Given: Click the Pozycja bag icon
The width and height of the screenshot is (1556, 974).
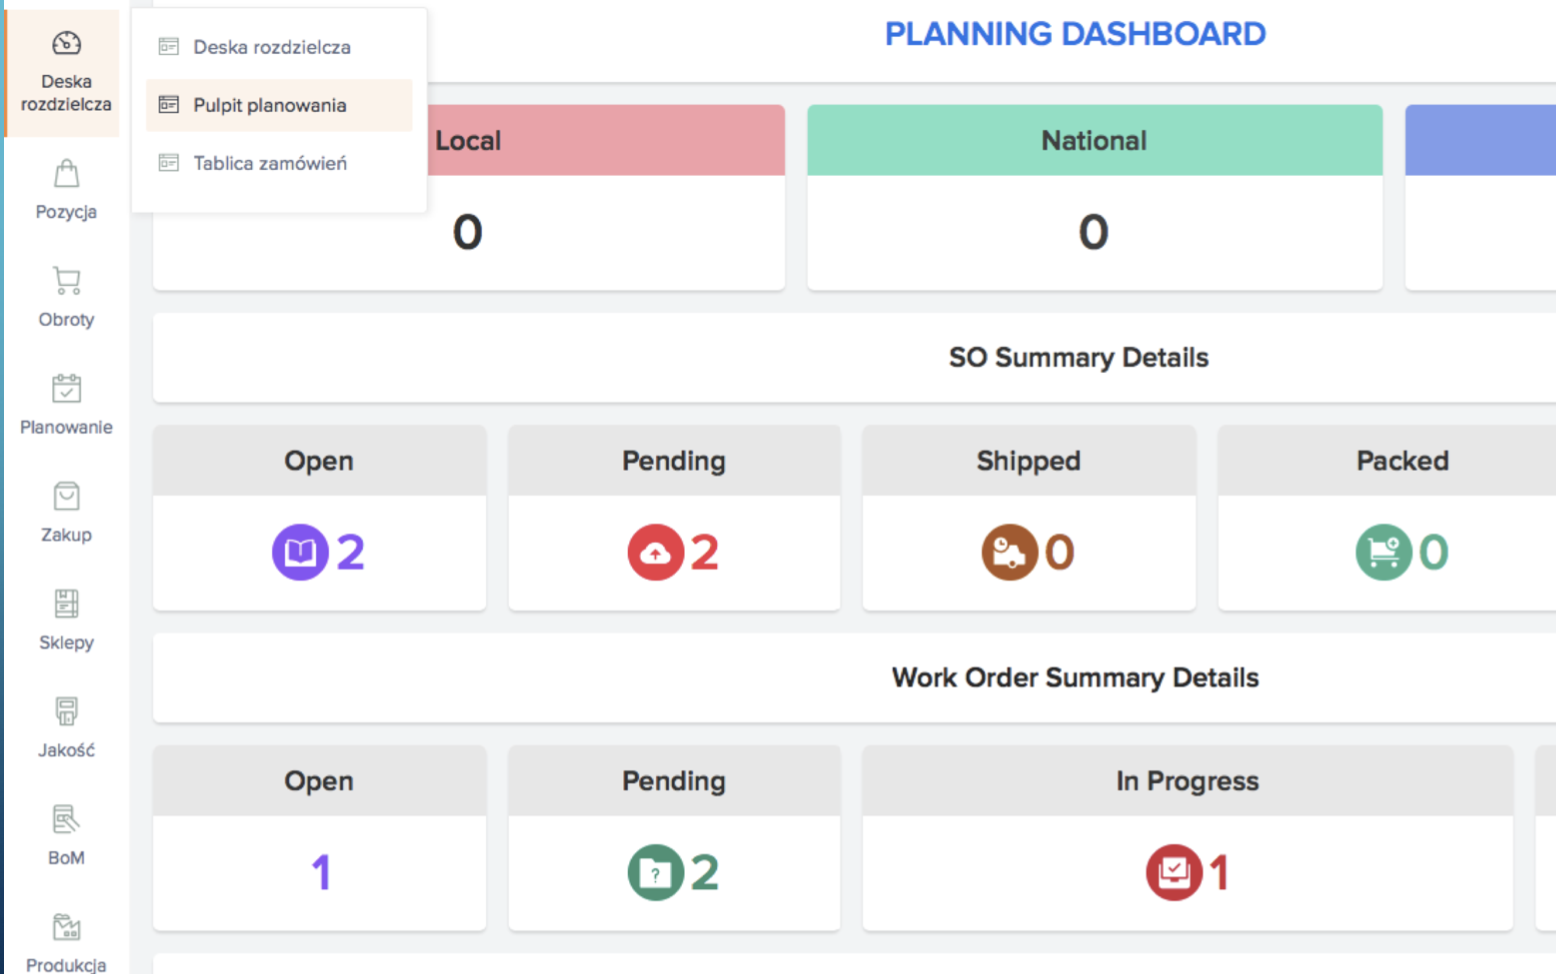Looking at the screenshot, I should click(66, 175).
